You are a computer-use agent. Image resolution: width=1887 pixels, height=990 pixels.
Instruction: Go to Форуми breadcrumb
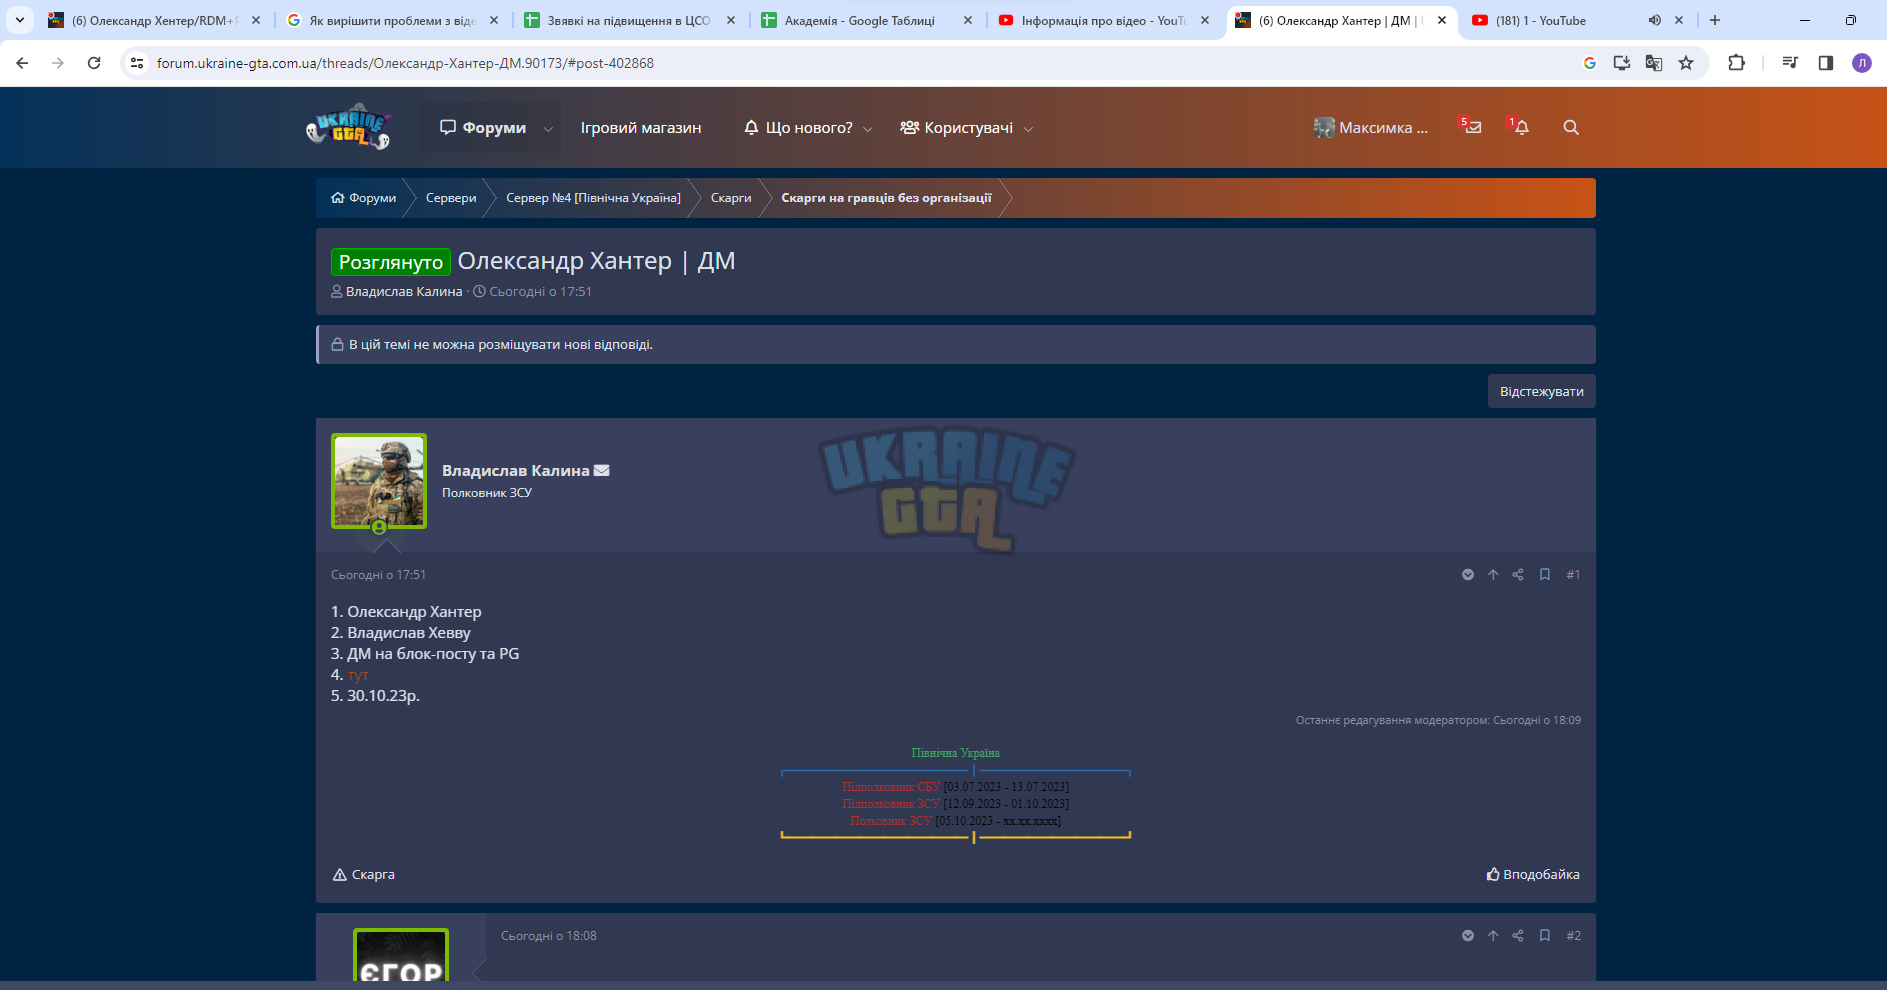(x=364, y=198)
